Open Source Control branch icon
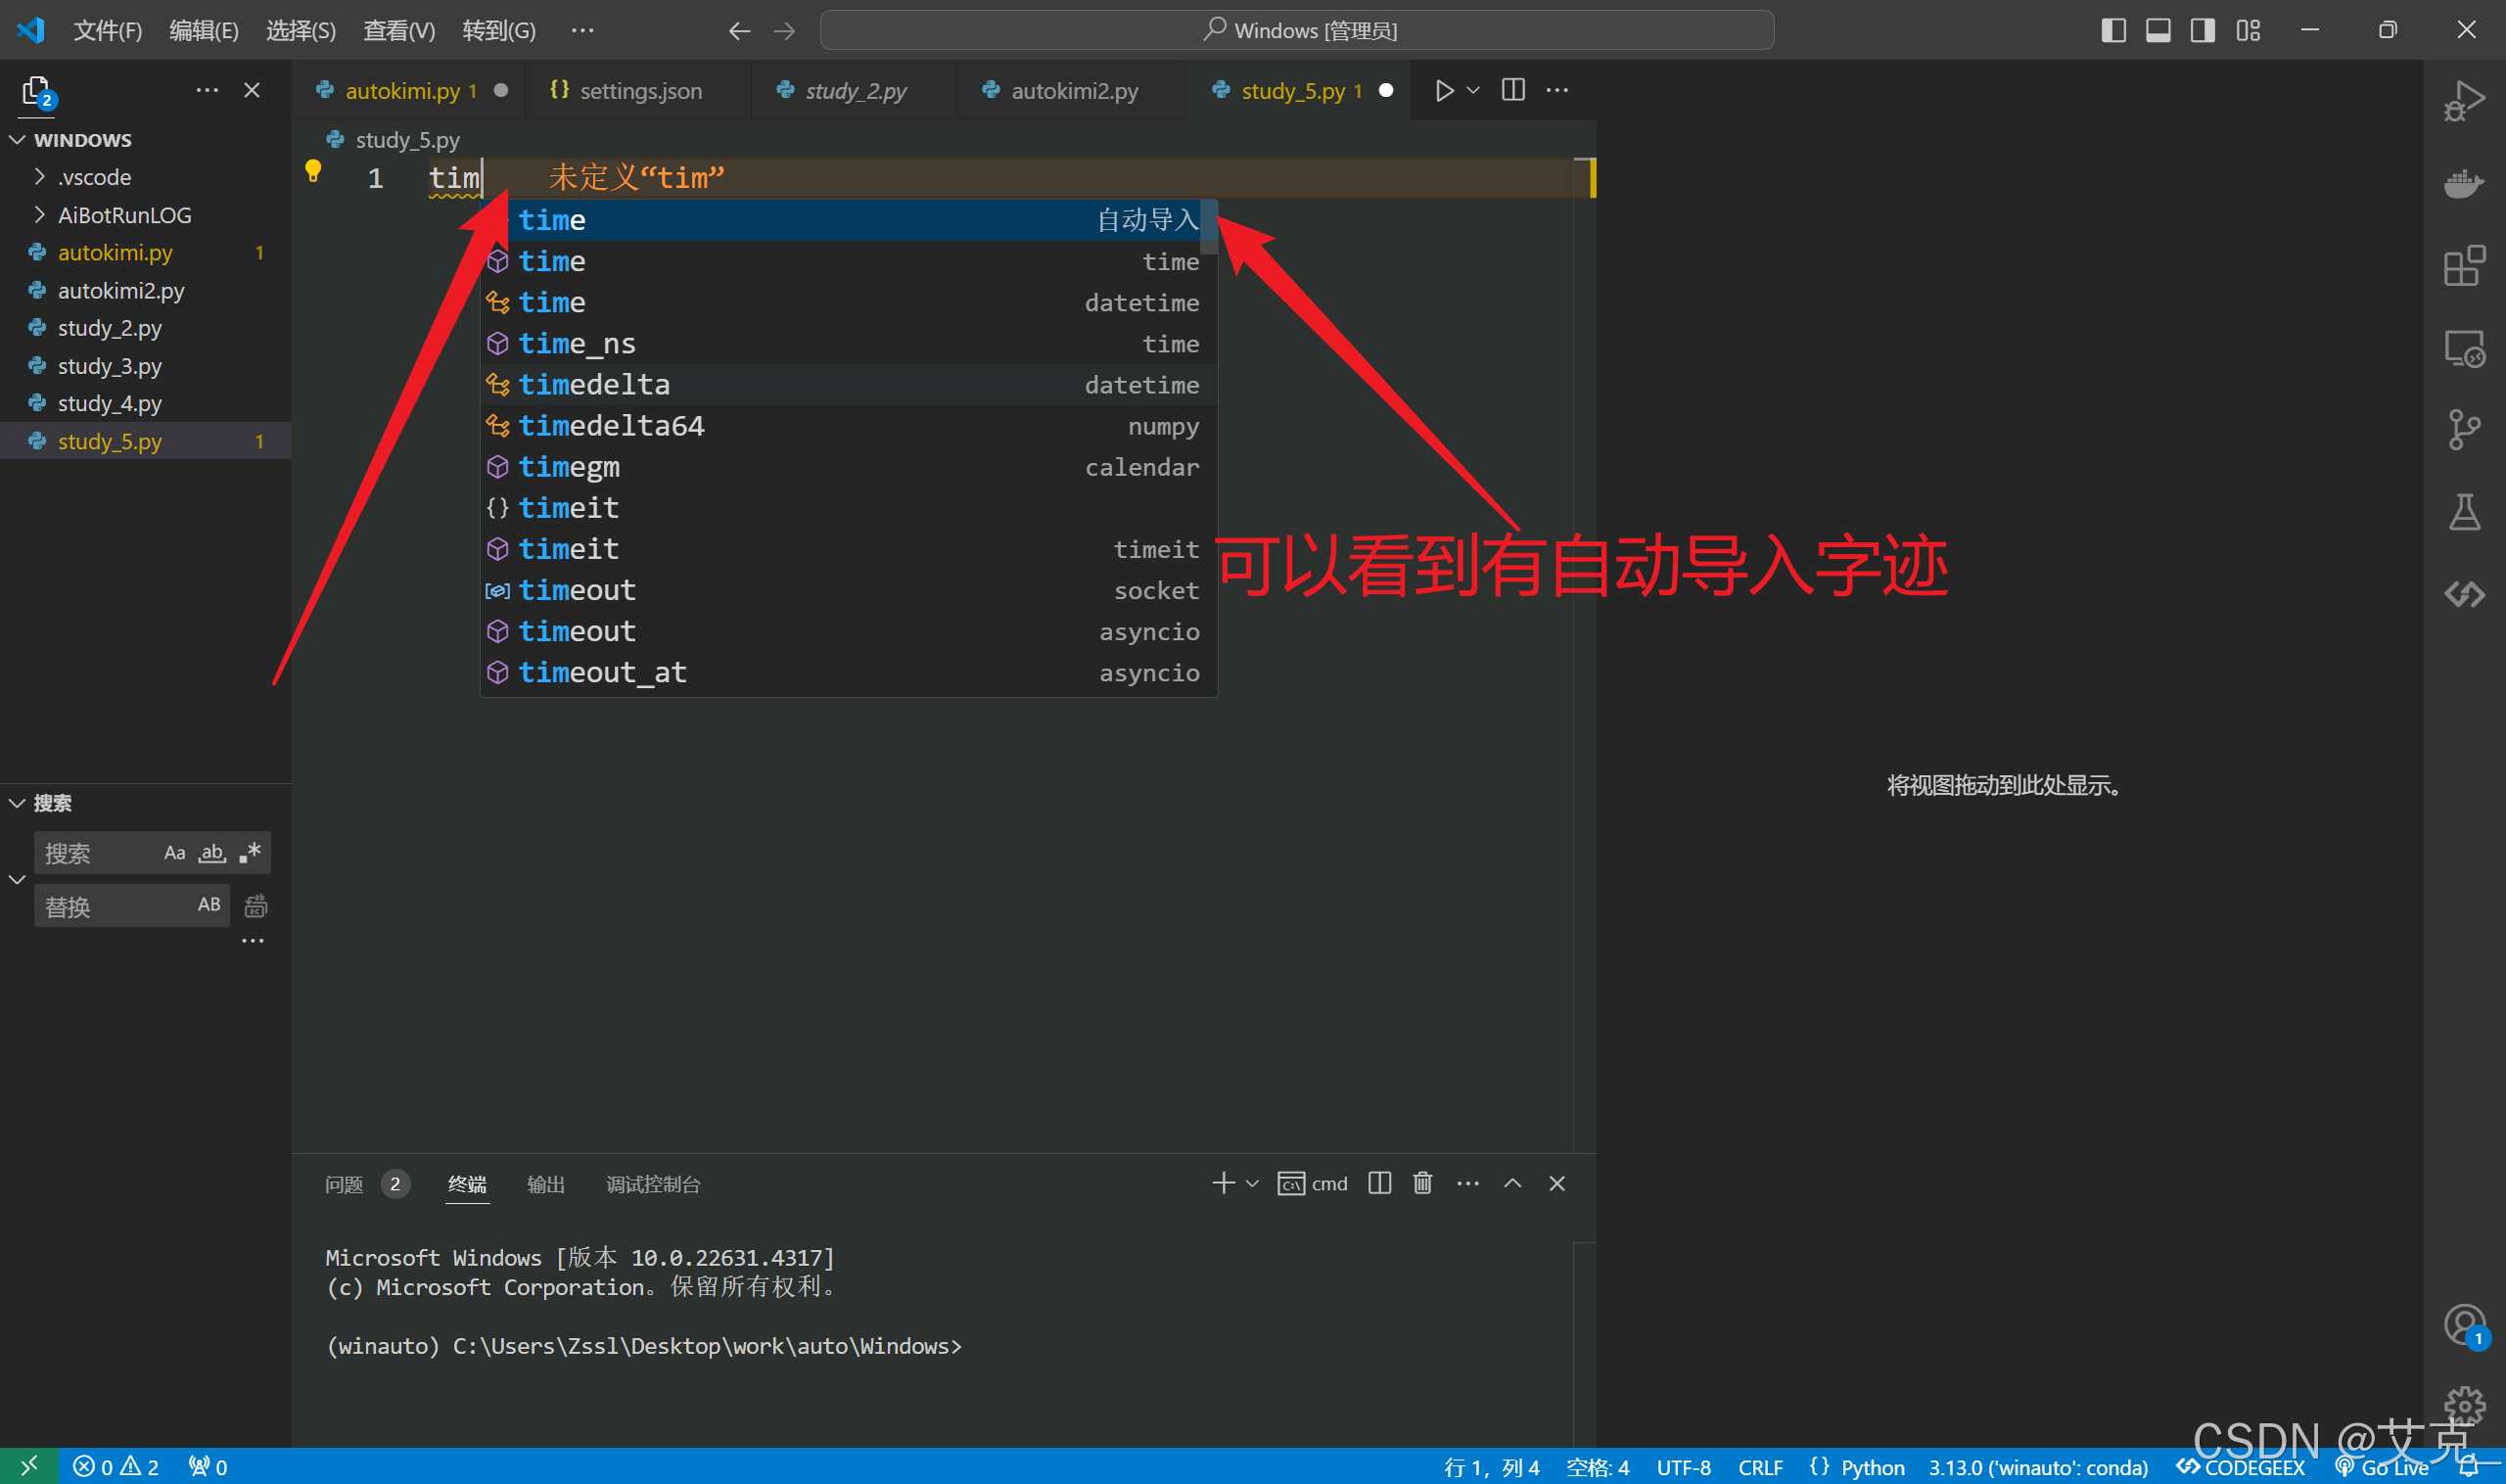Image resolution: width=2506 pixels, height=1484 pixels. click(2463, 430)
